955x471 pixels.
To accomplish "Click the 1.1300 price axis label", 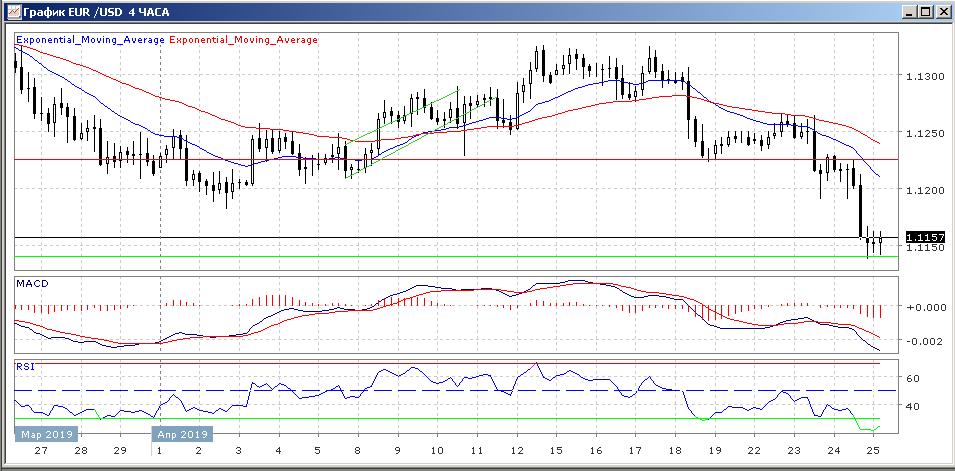I will 923,76.
